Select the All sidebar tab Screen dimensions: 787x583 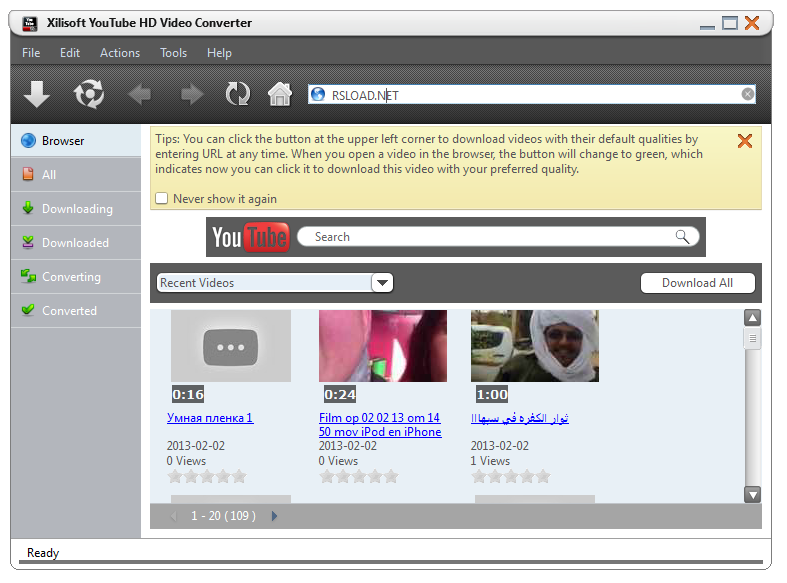click(x=76, y=175)
